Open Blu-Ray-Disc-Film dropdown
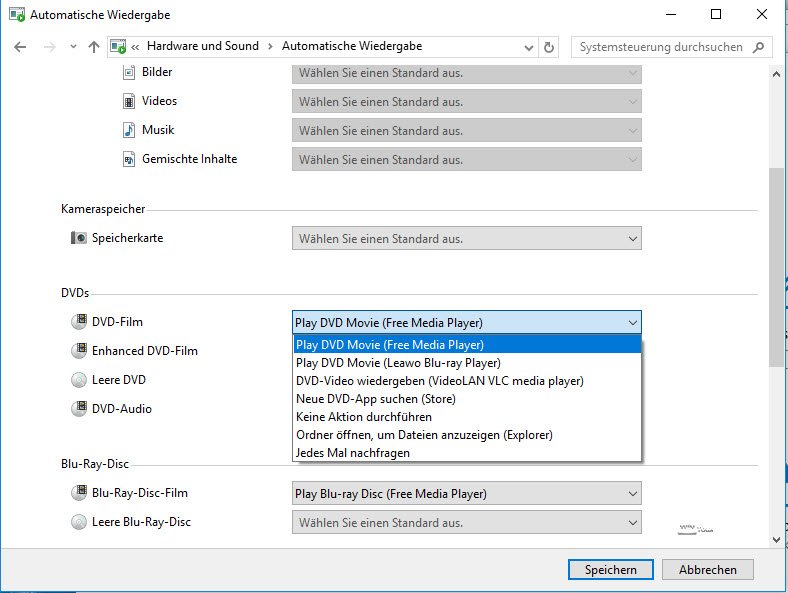Screen dimensions: 788x593 [x=466, y=493]
